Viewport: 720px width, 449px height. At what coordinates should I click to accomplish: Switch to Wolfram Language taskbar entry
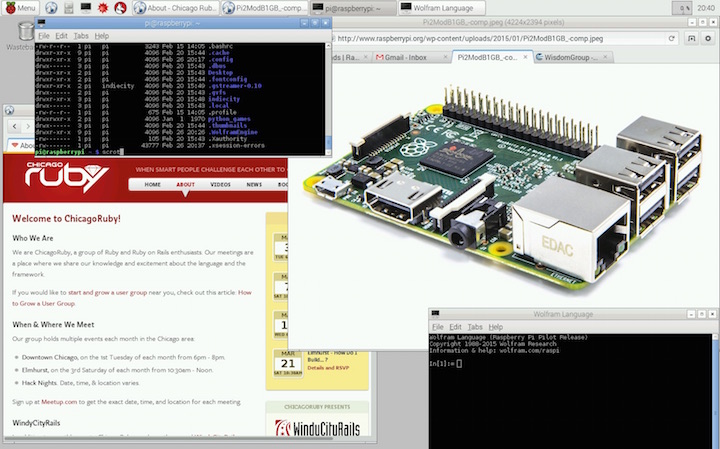(x=442, y=8)
